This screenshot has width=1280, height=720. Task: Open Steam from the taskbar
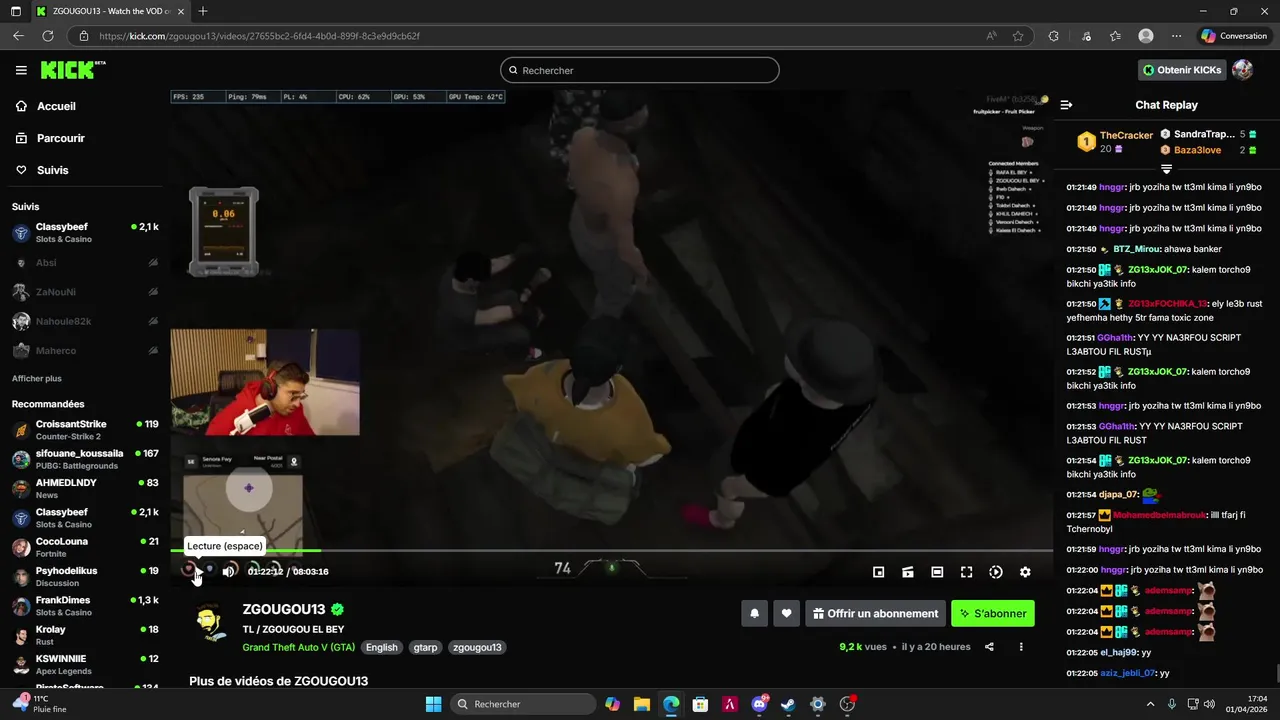click(x=788, y=704)
